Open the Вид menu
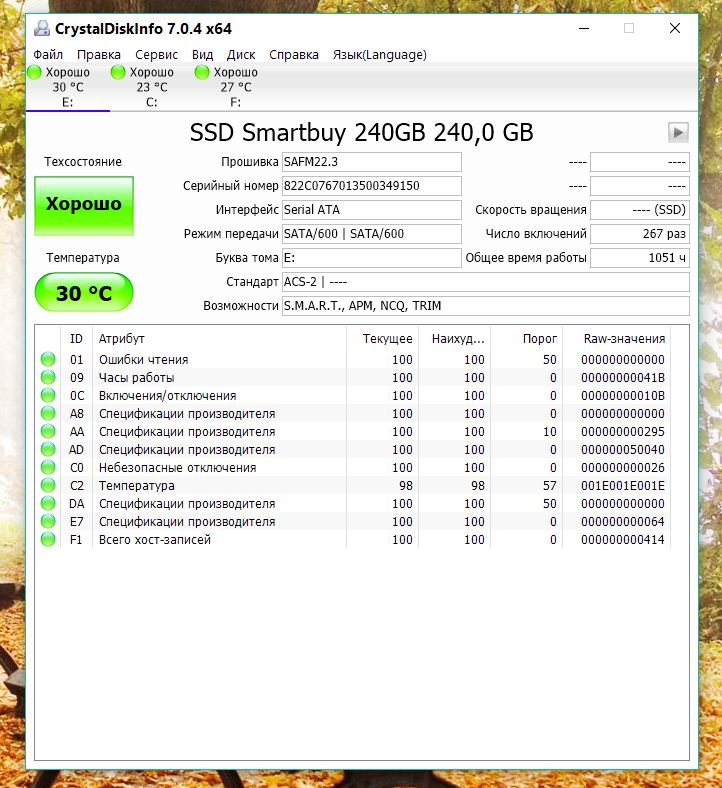 (x=202, y=54)
